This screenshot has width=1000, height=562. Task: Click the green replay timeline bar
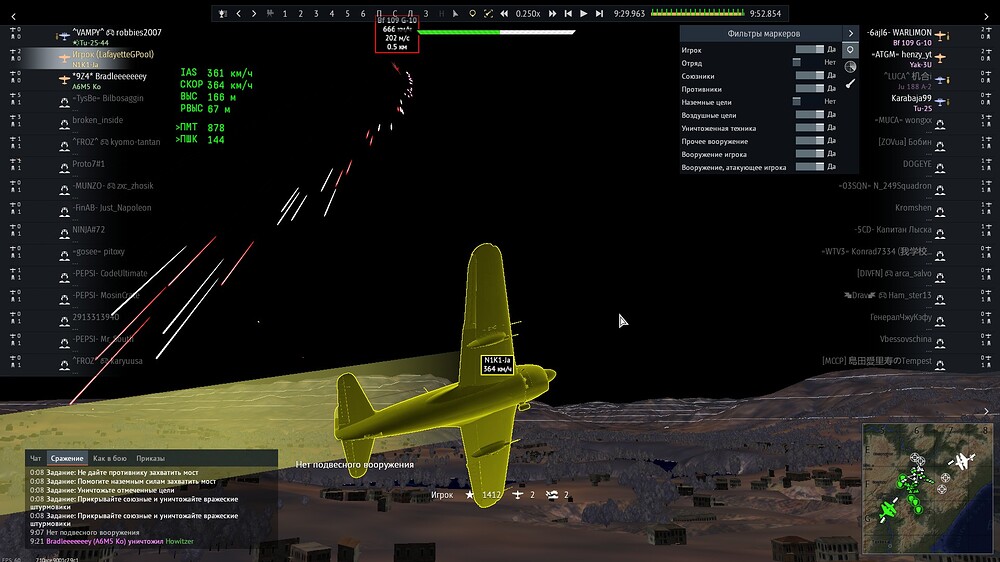[x=698, y=12]
